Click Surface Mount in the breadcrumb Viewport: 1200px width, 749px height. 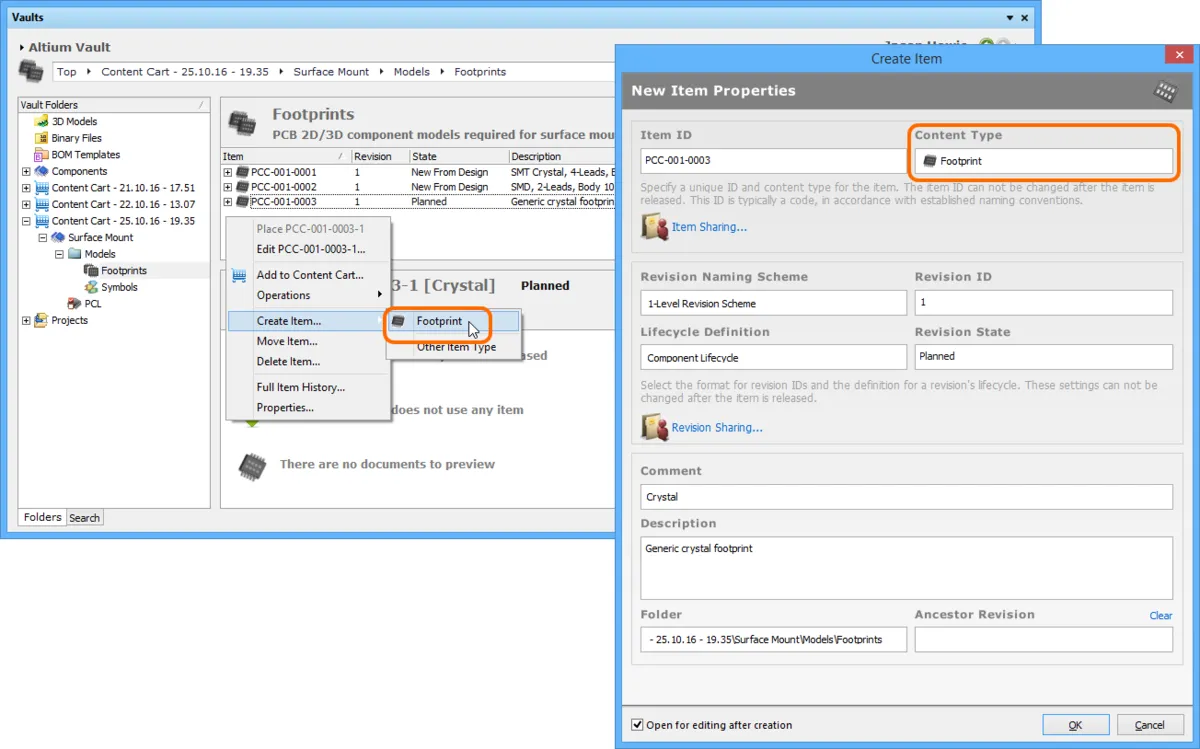(331, 71)
